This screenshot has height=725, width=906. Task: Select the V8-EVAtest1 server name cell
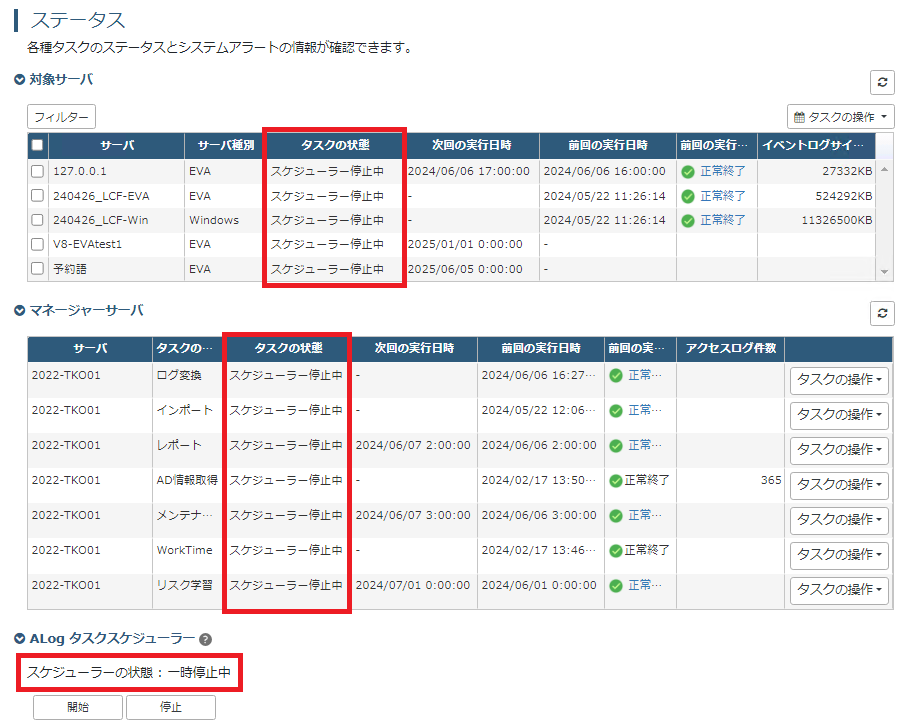coord(117,244)
